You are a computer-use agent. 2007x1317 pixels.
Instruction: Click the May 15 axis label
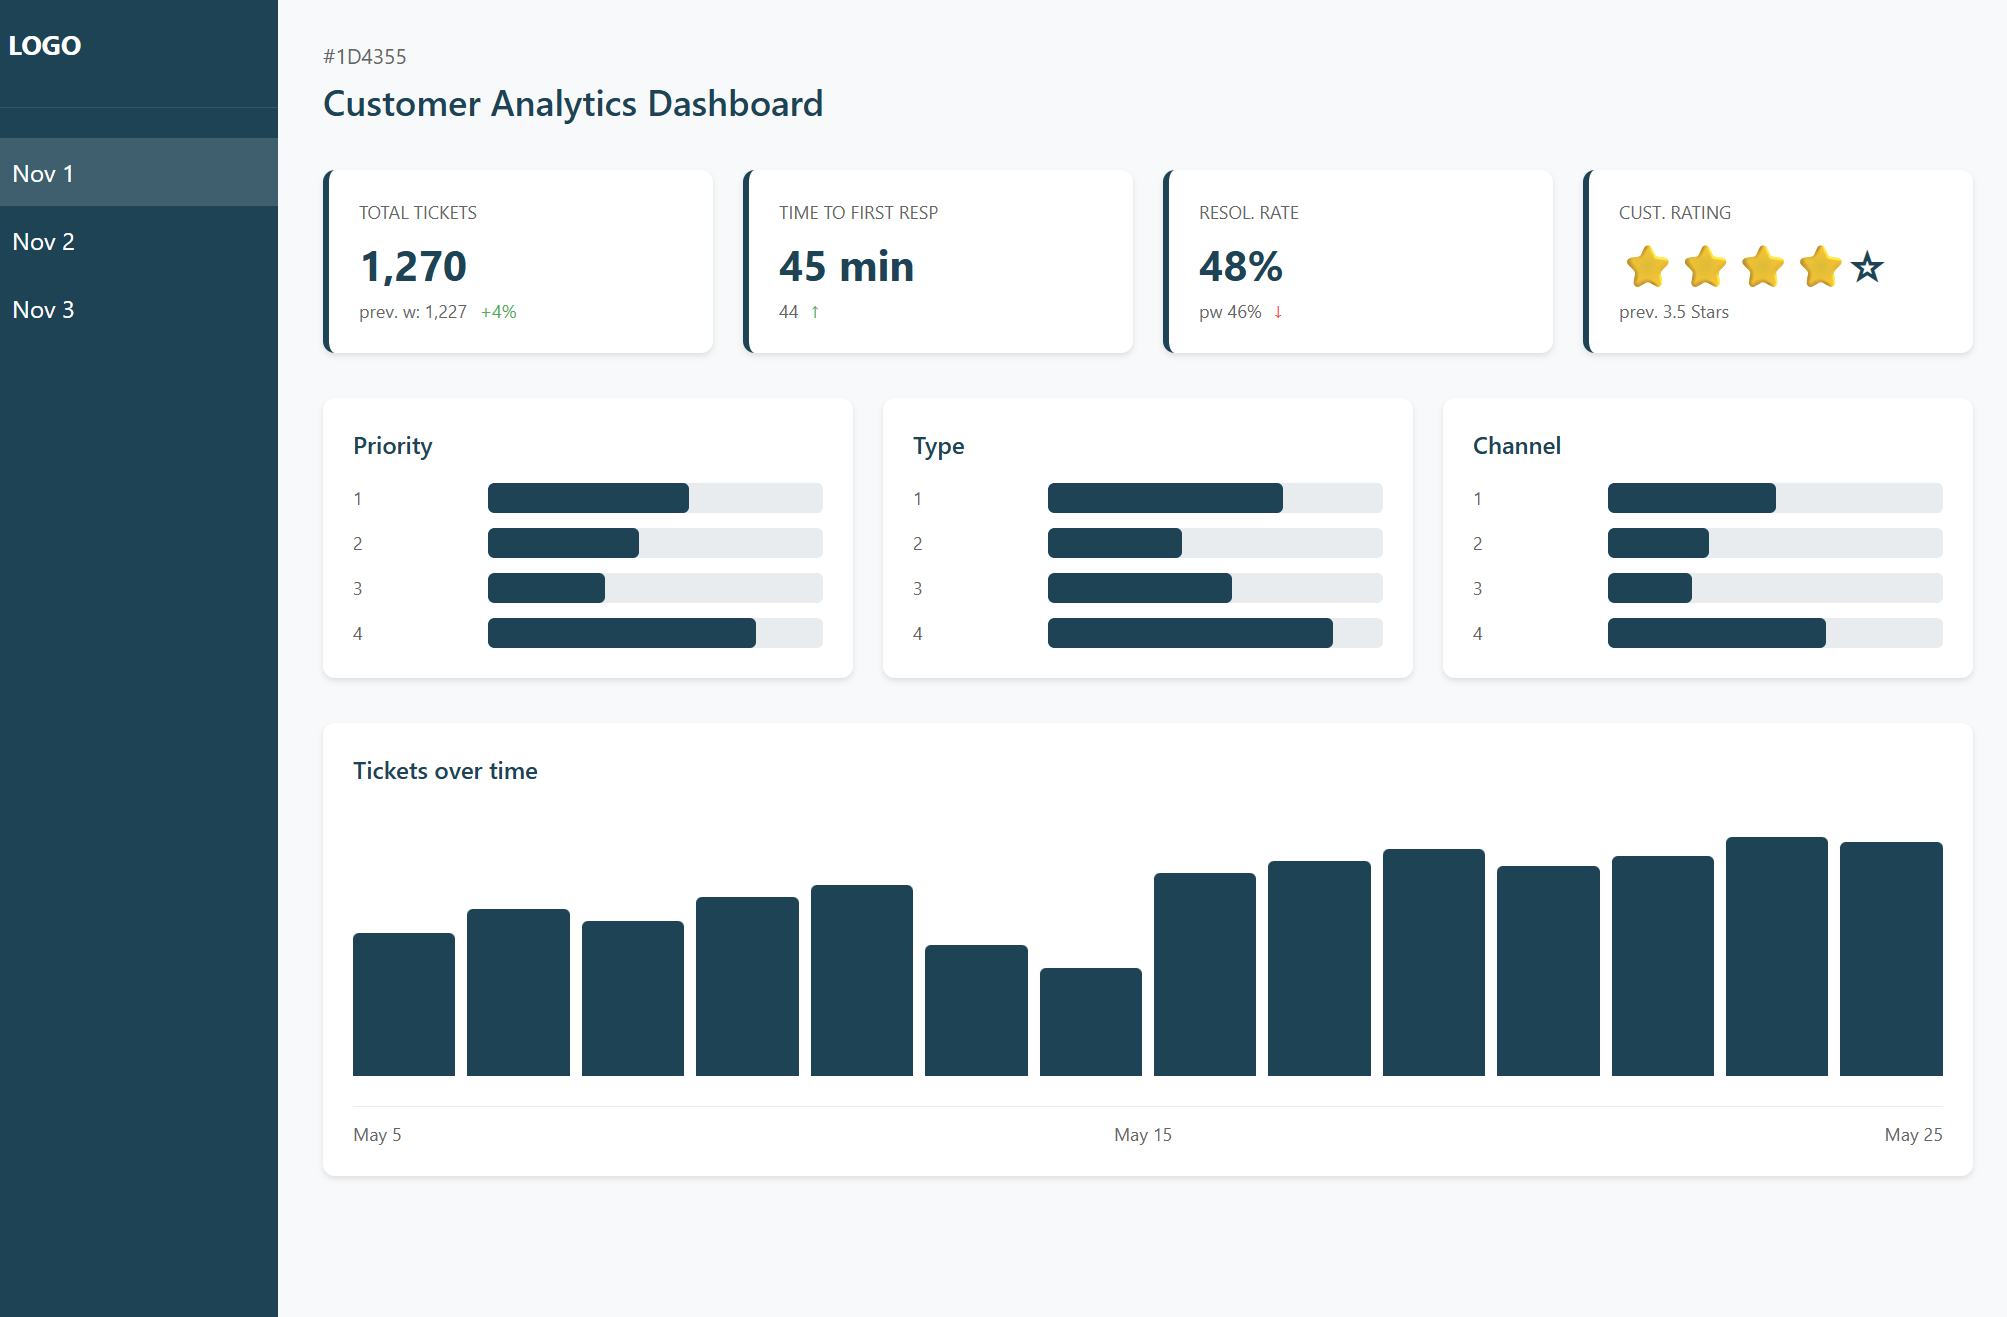pos(1143,1135)
